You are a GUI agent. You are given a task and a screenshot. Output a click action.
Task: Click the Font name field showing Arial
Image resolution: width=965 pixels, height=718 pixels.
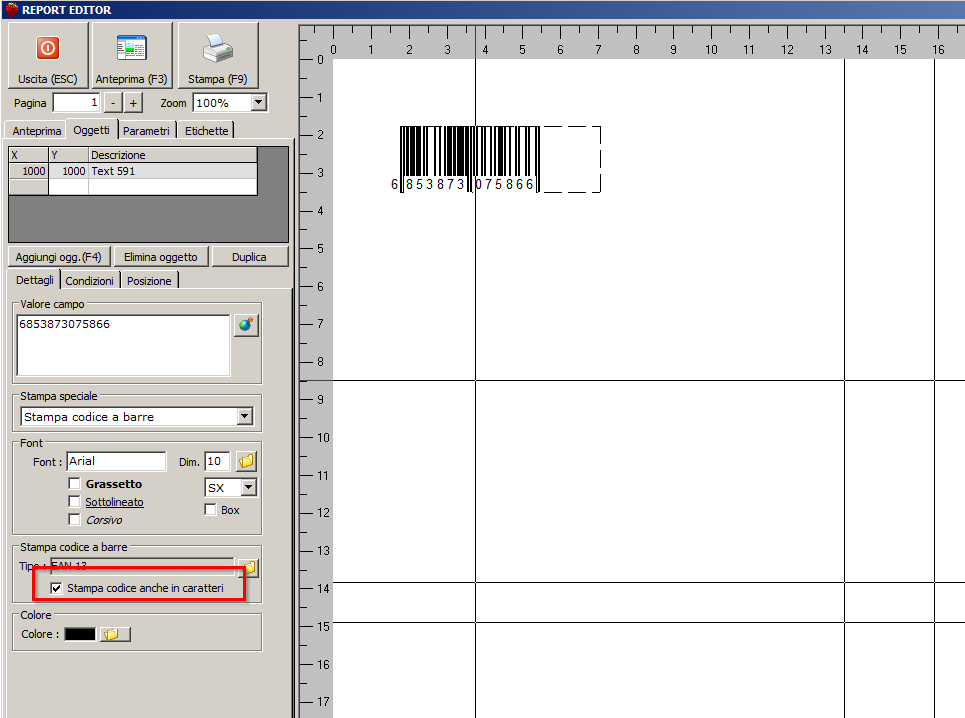[x=116, y=461]
